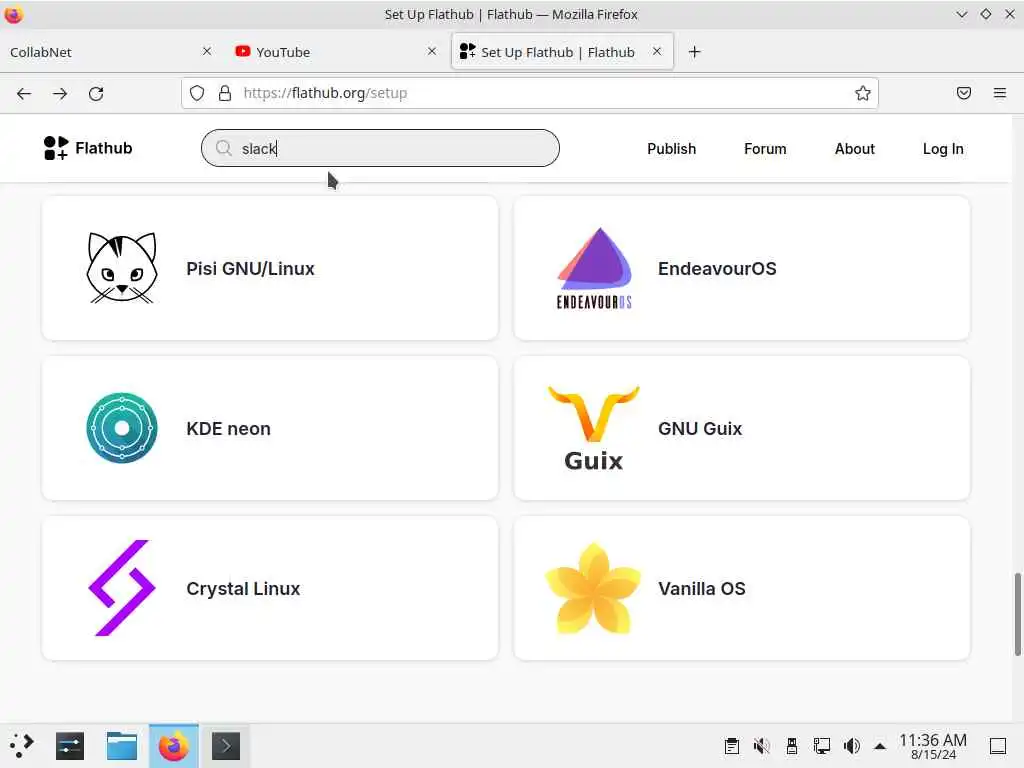
Task: Open the EndeavourOS logo
Action: click(x=594, y=268)
